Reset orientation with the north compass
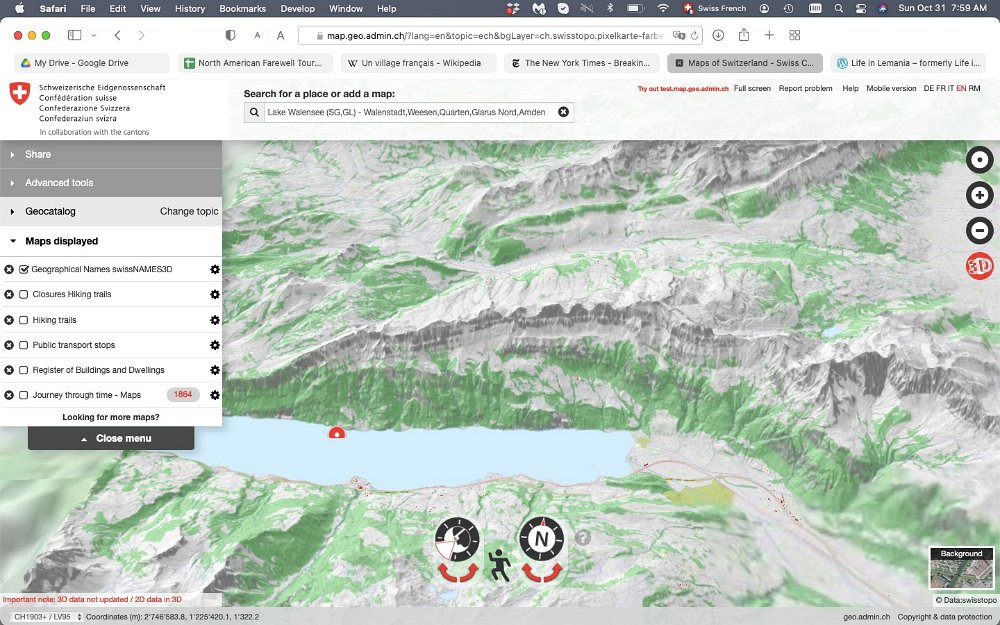The height and width of the screenshot is (625, 1000). (541, 540)
